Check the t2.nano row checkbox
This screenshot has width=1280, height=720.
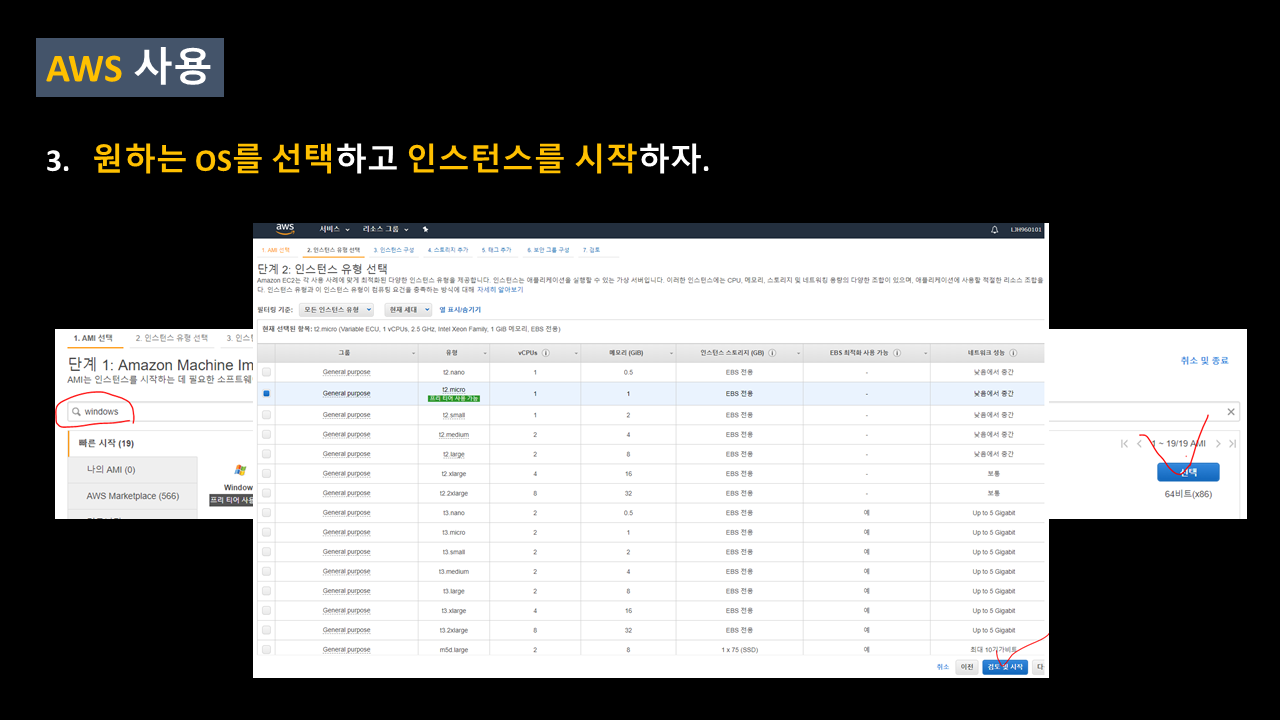click(266, 372)
